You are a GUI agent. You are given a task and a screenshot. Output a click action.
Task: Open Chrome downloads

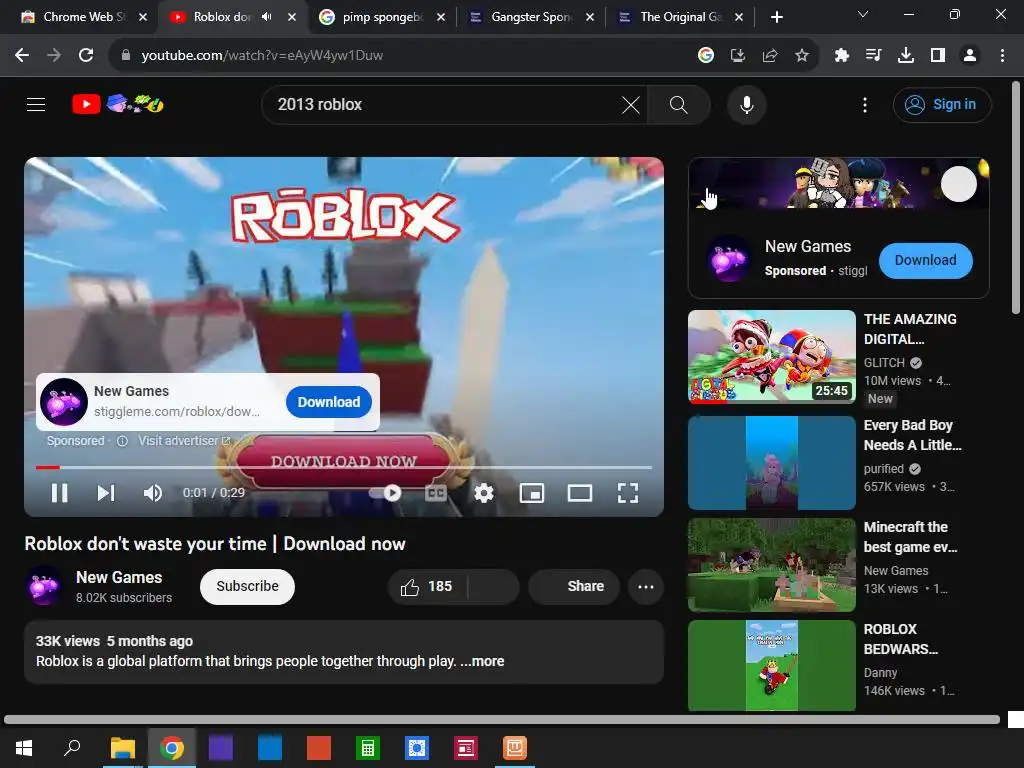(905, 56)
